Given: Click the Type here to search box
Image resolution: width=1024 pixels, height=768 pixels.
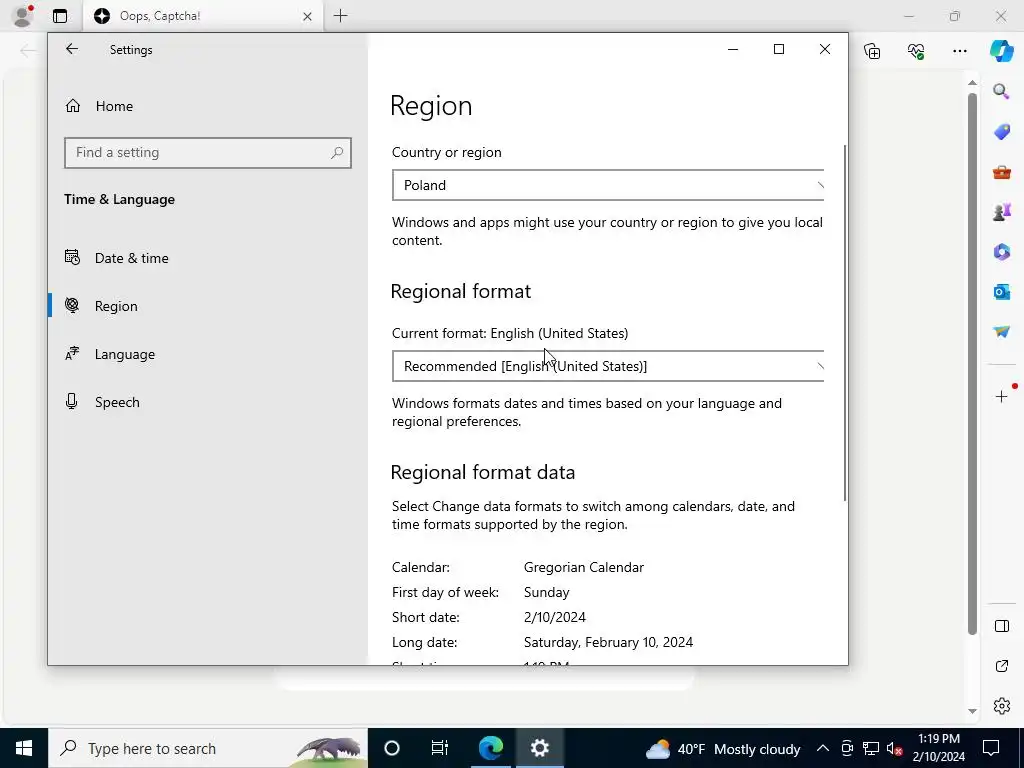Looking at the screenshot, I should point(208,748).
